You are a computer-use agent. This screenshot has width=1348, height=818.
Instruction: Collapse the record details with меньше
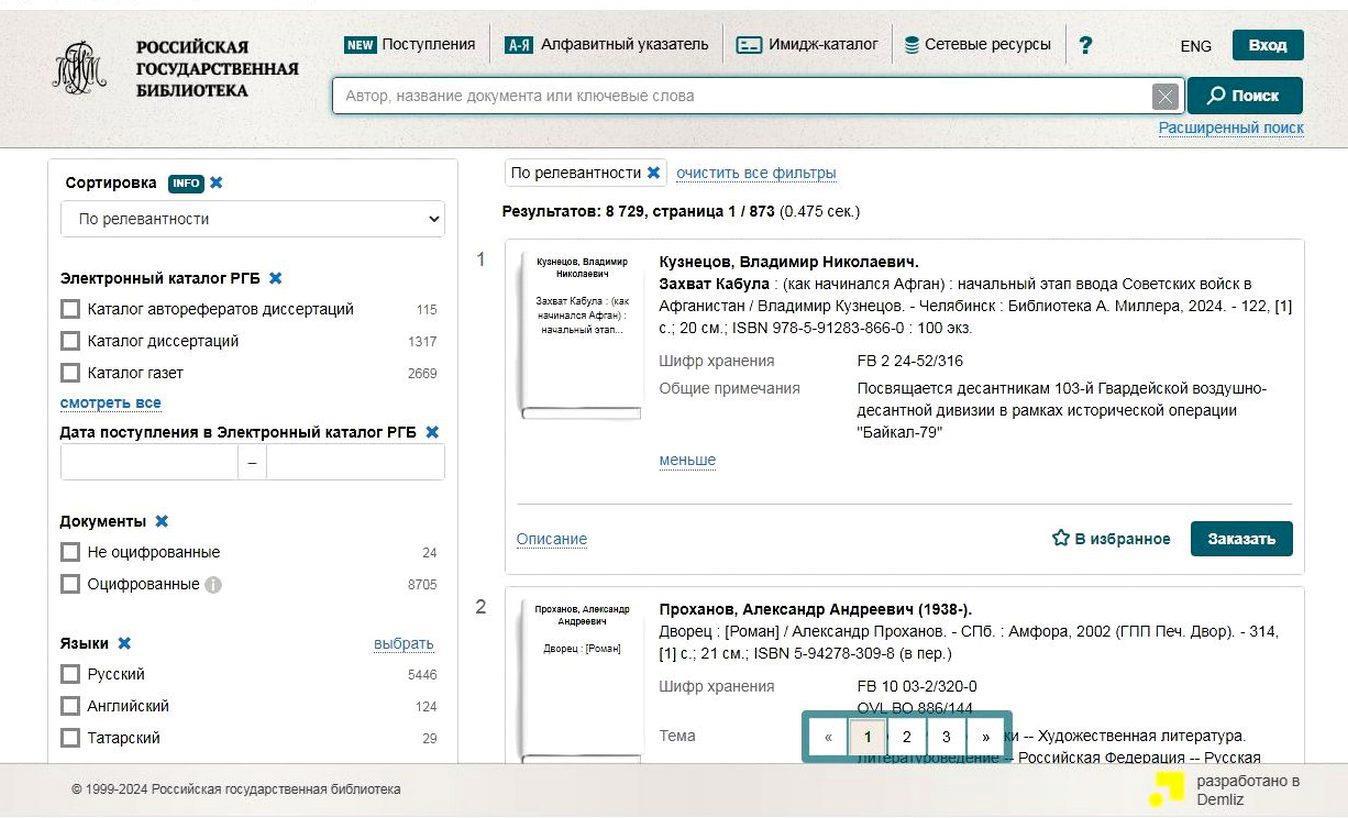687,460
